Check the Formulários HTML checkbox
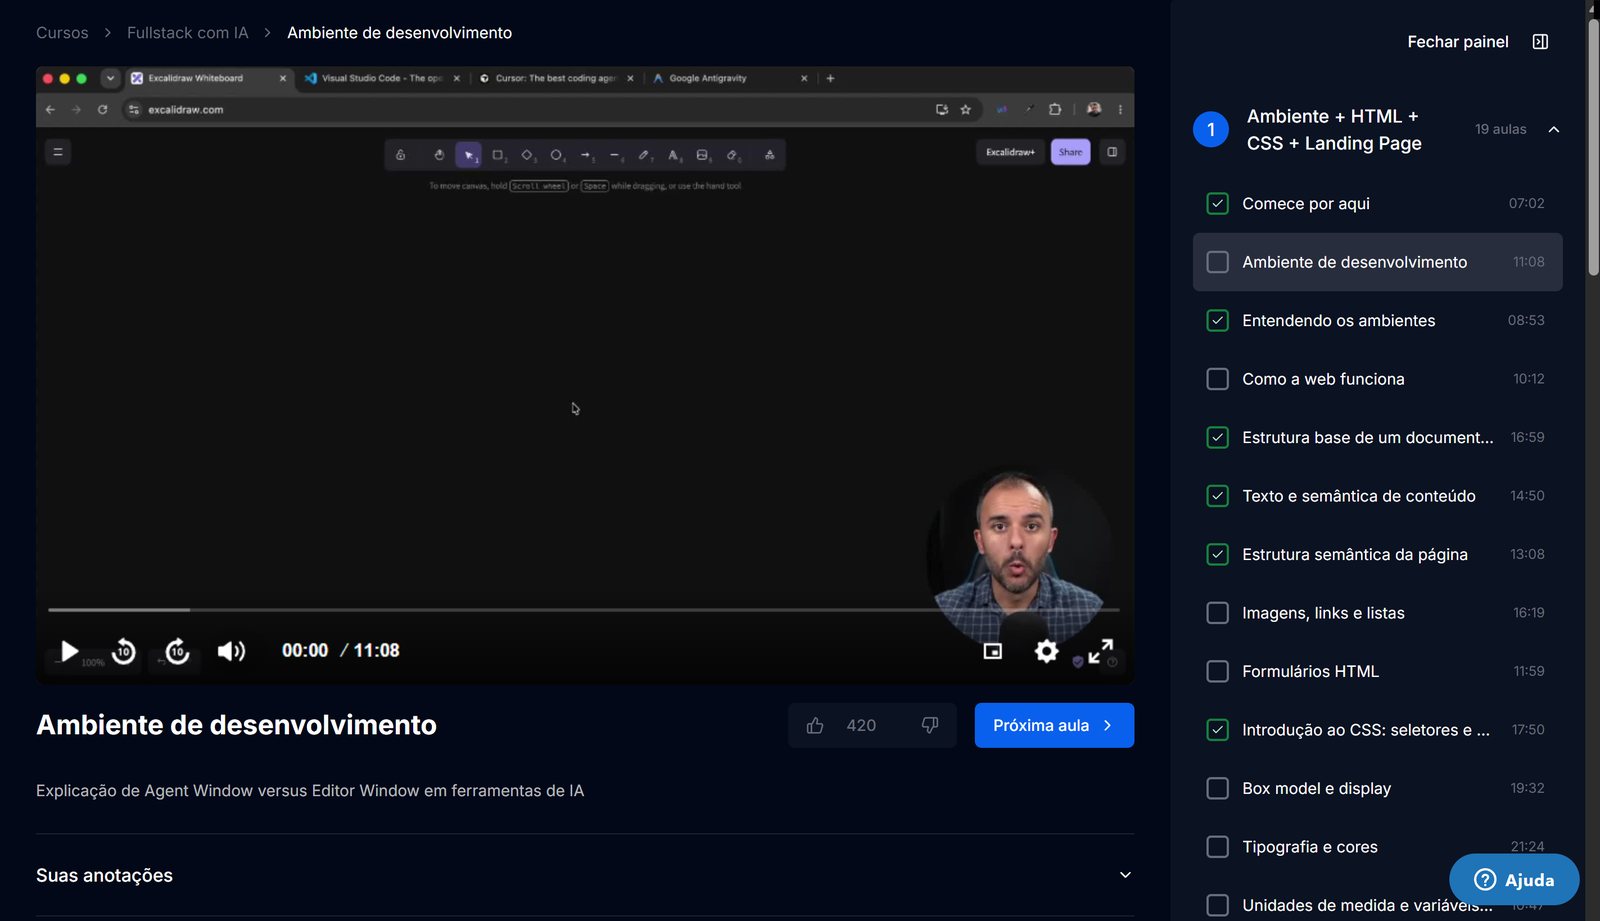This screenshot has height=921, width=1600. coord(1217,672)
